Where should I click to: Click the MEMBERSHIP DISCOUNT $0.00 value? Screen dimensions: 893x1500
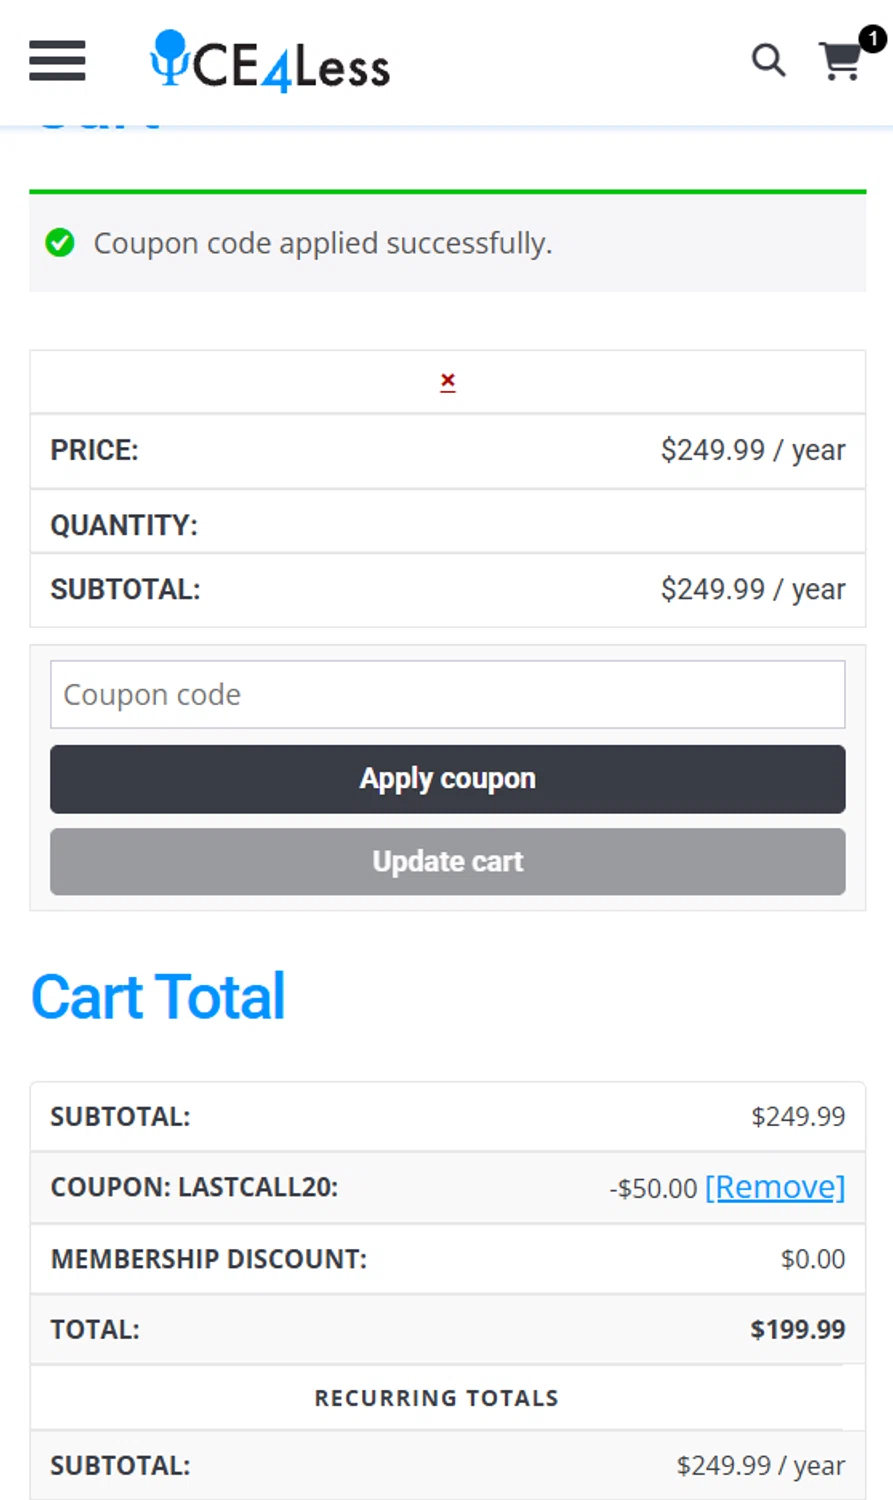coord(812,1259)
